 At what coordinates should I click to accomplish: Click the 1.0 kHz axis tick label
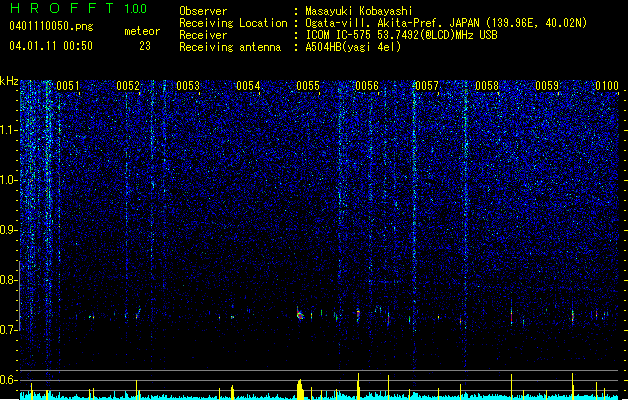(9, 180)
